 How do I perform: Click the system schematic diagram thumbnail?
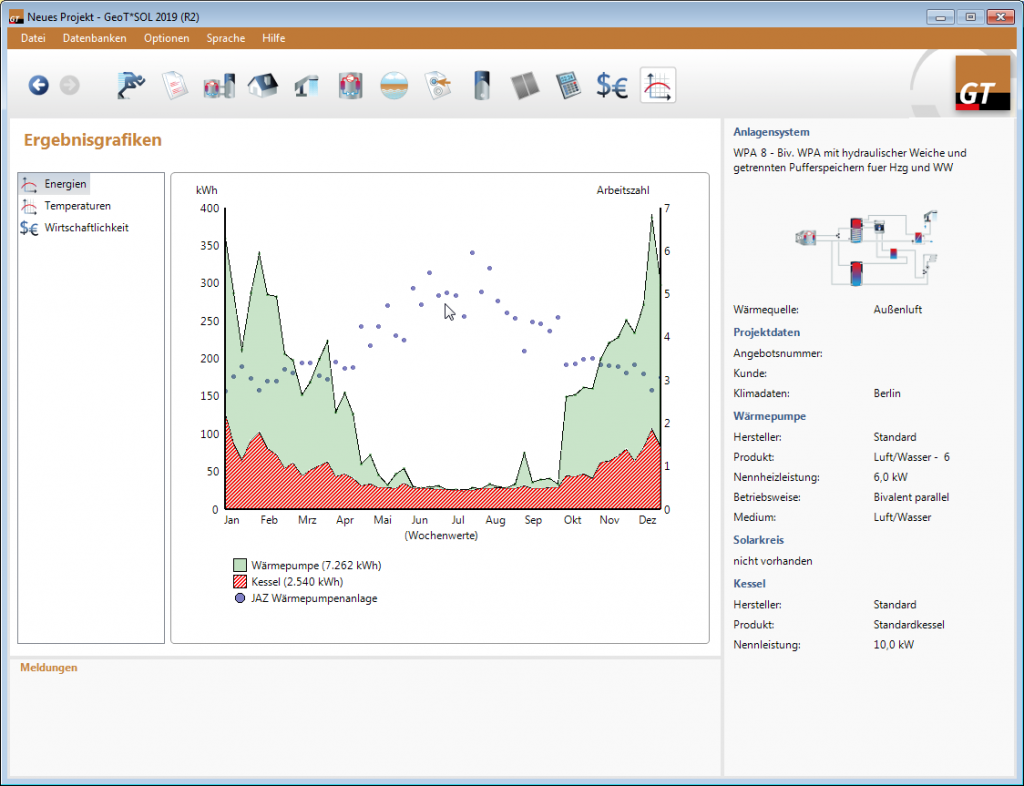pos(867,249)
